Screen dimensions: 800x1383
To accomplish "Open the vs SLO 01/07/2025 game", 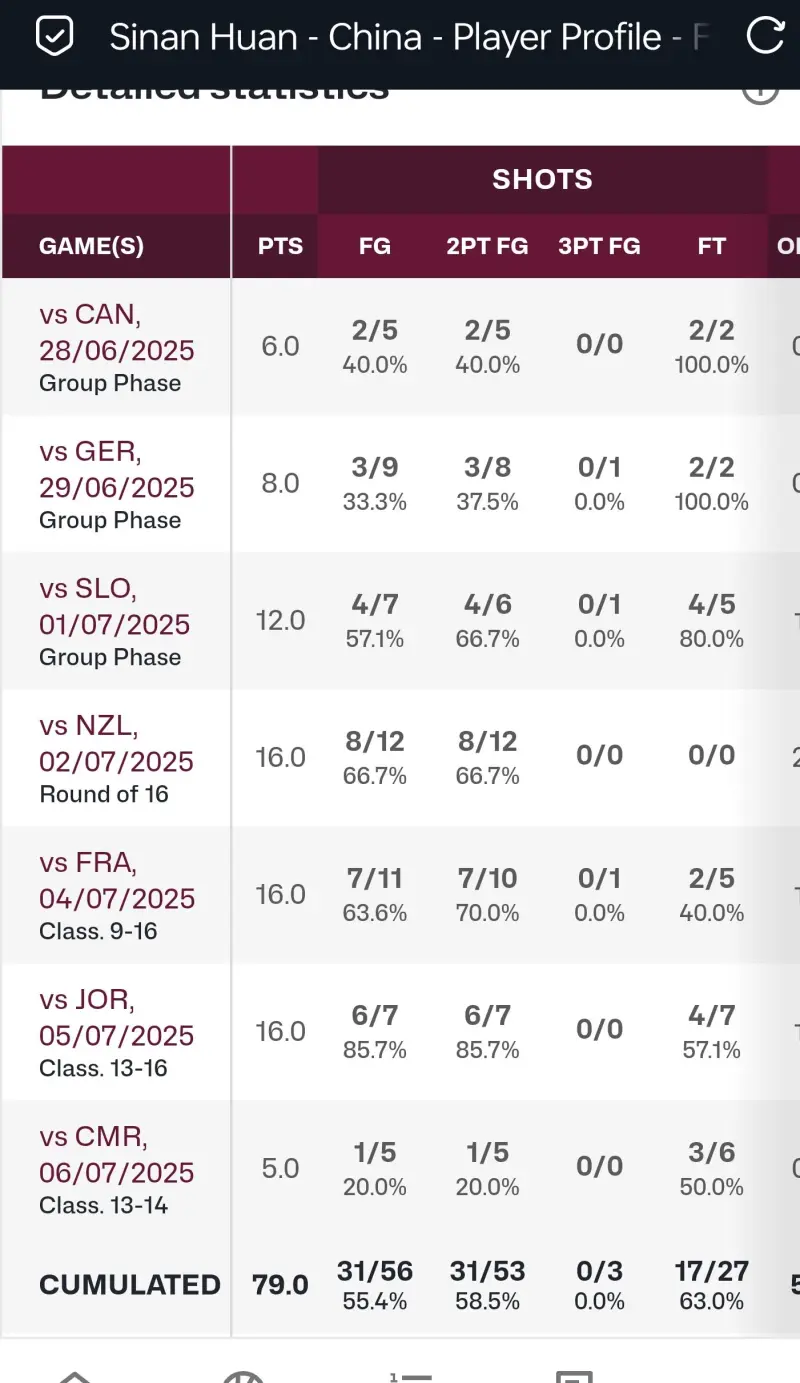I will tap(114, 607).
